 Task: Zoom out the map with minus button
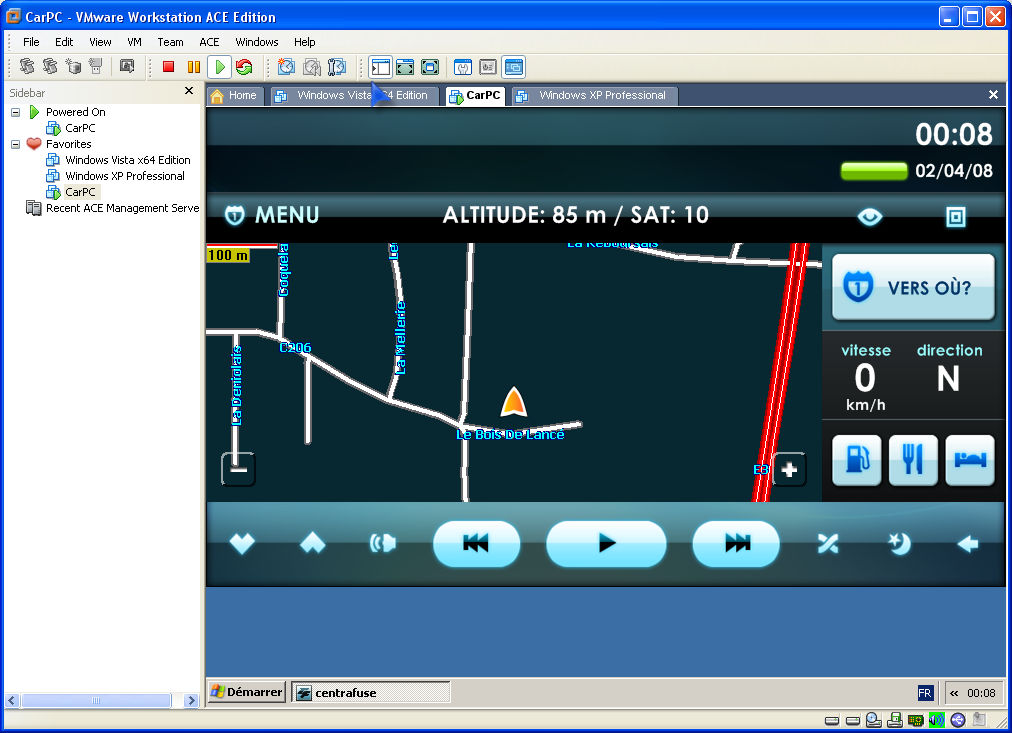tap(238, 468)
